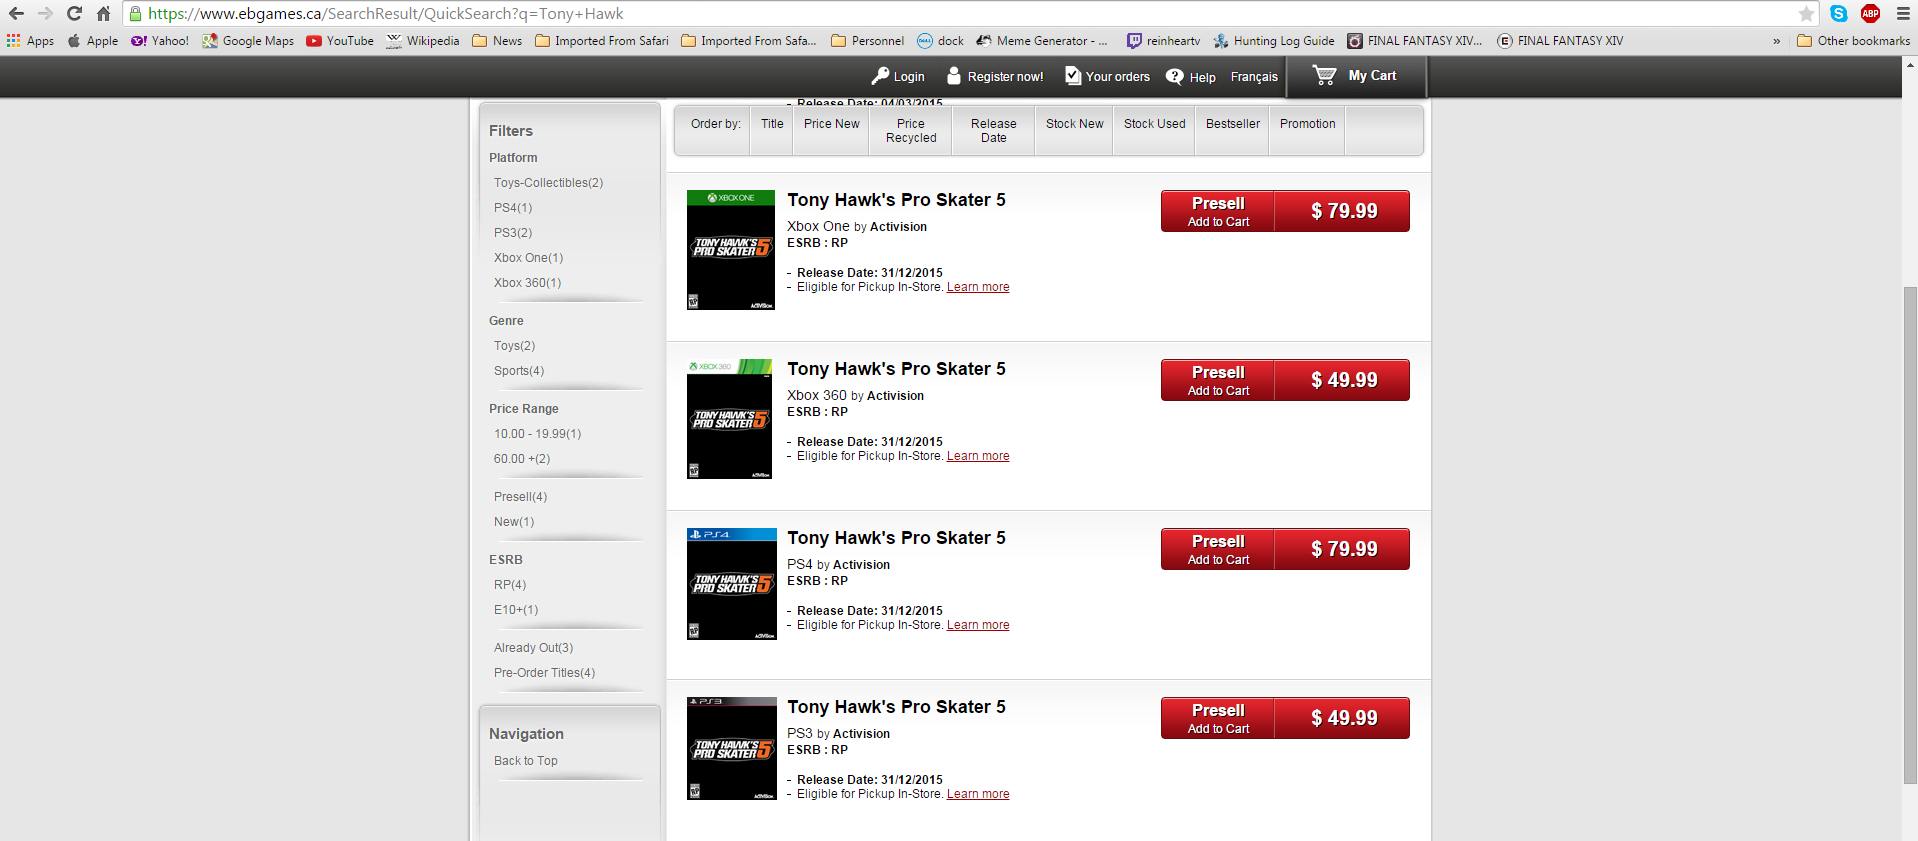Open the Google Maps bookmark
The image size is (1918, 841).
[x=248, y=41]
